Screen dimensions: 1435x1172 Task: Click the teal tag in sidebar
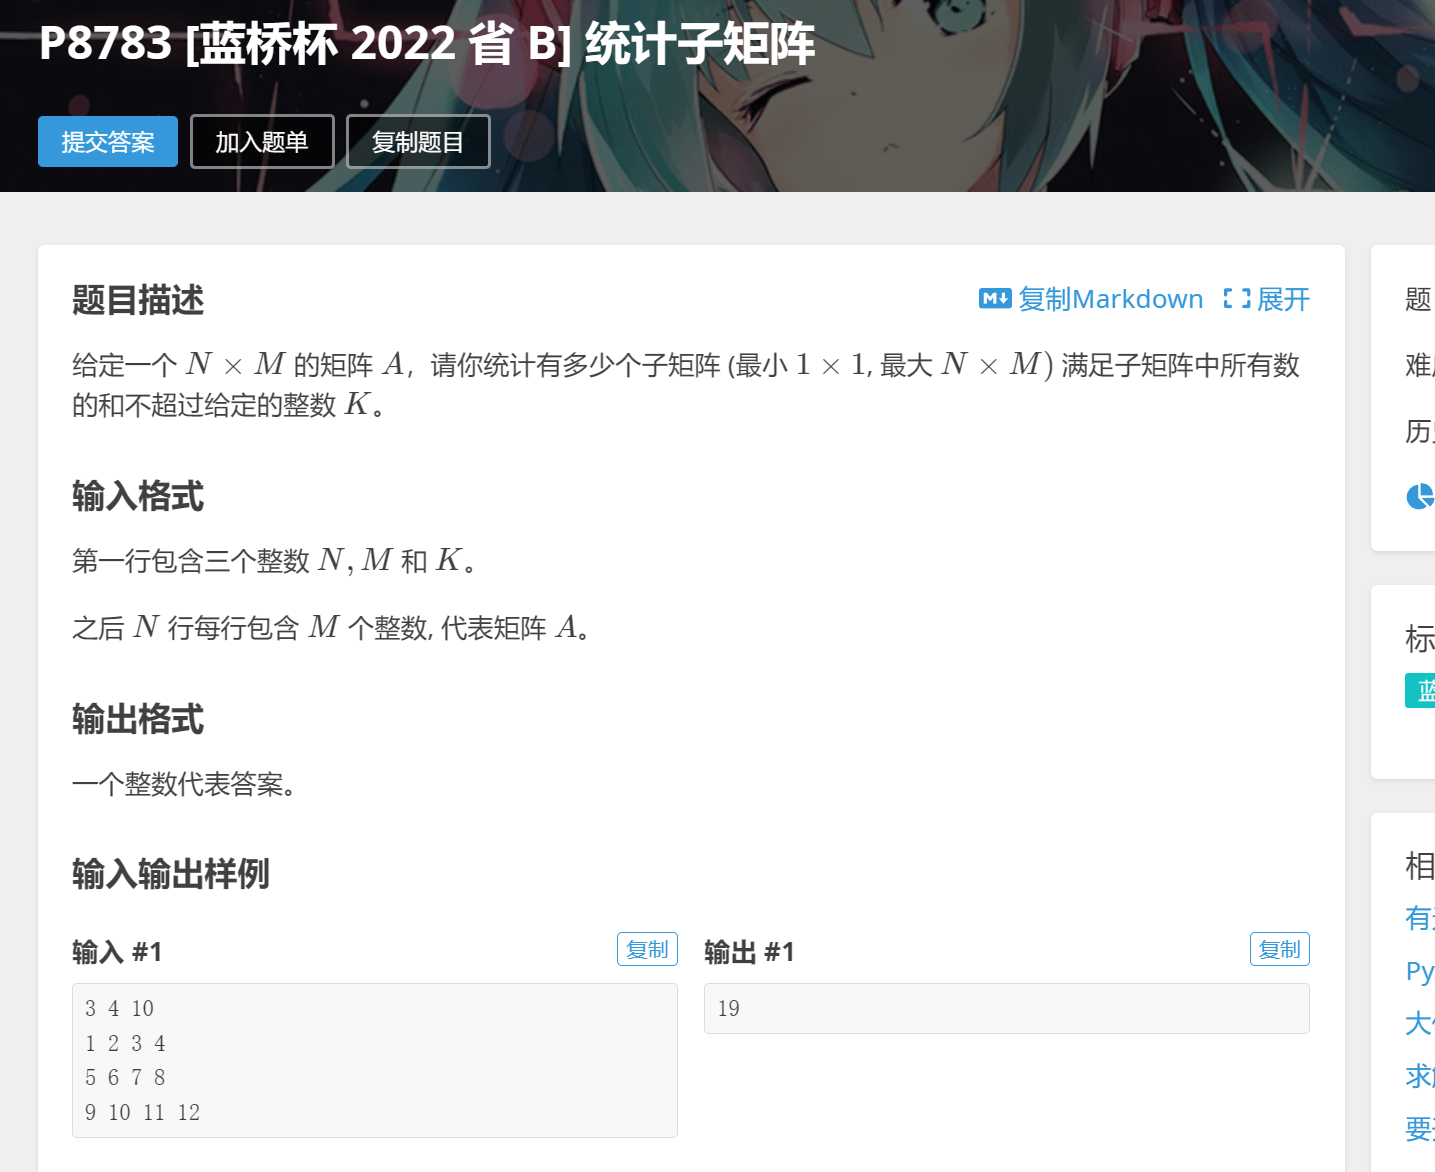point(1420,690)
